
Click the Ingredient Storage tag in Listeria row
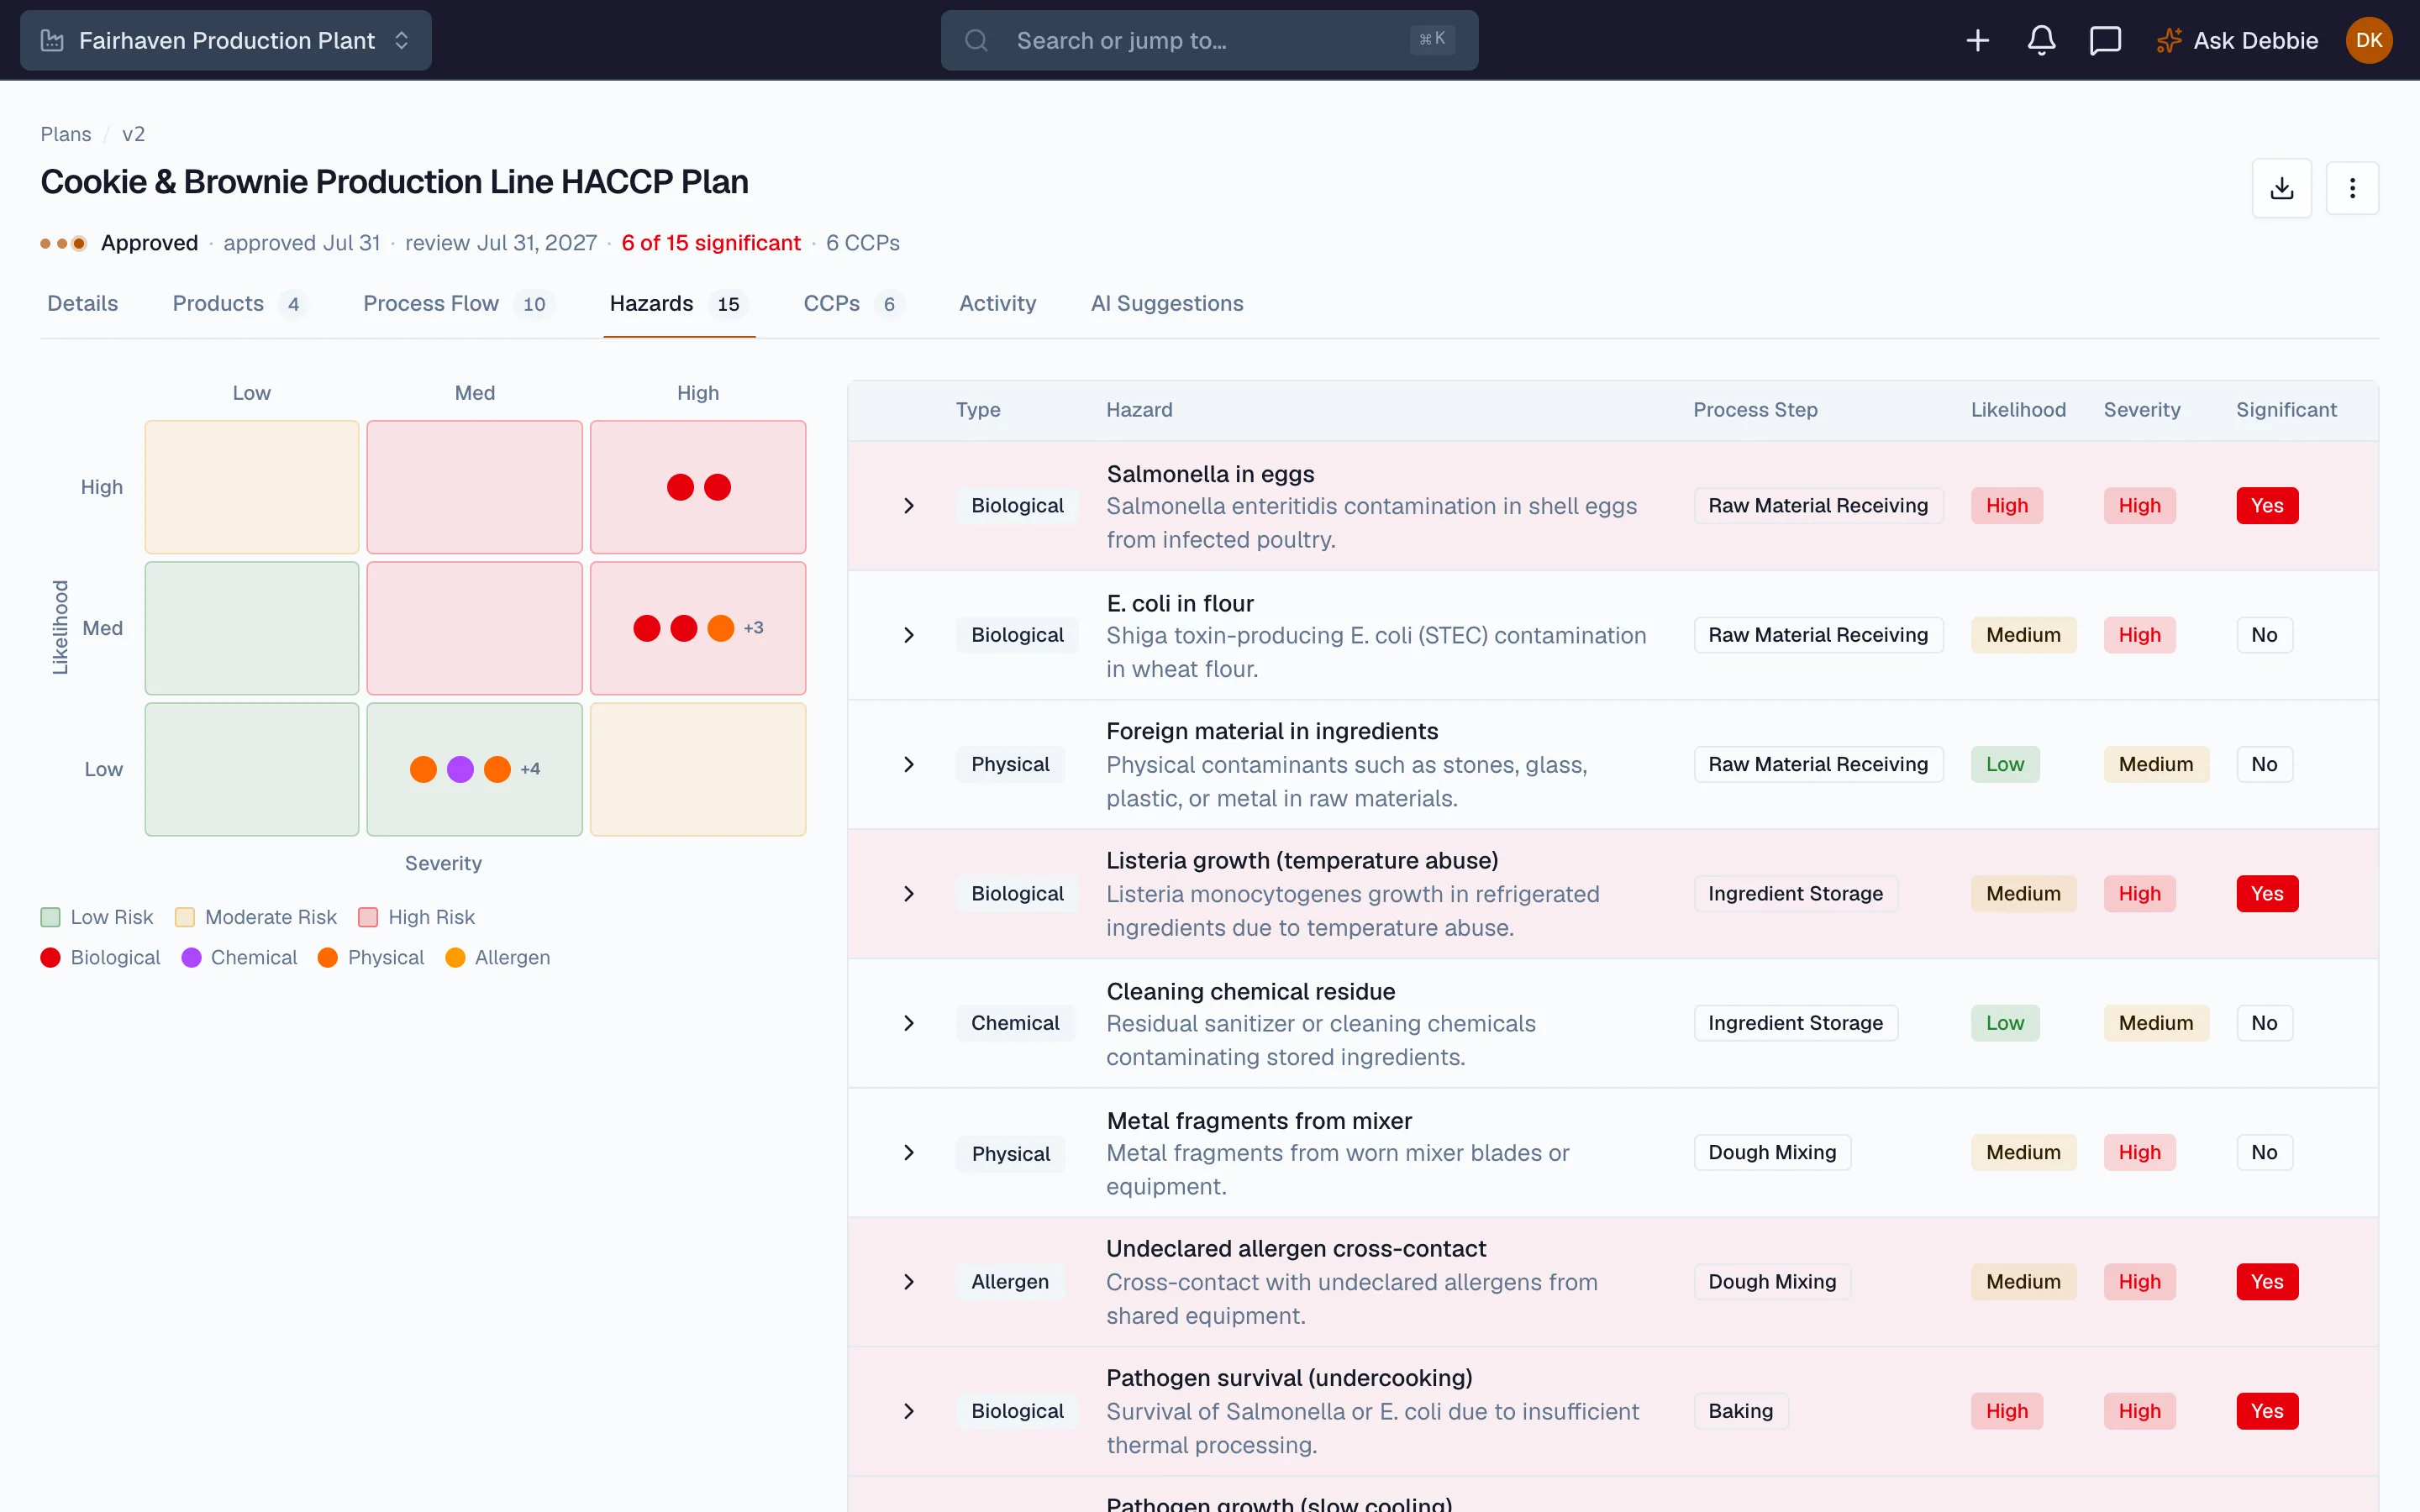click(1795, 894)
